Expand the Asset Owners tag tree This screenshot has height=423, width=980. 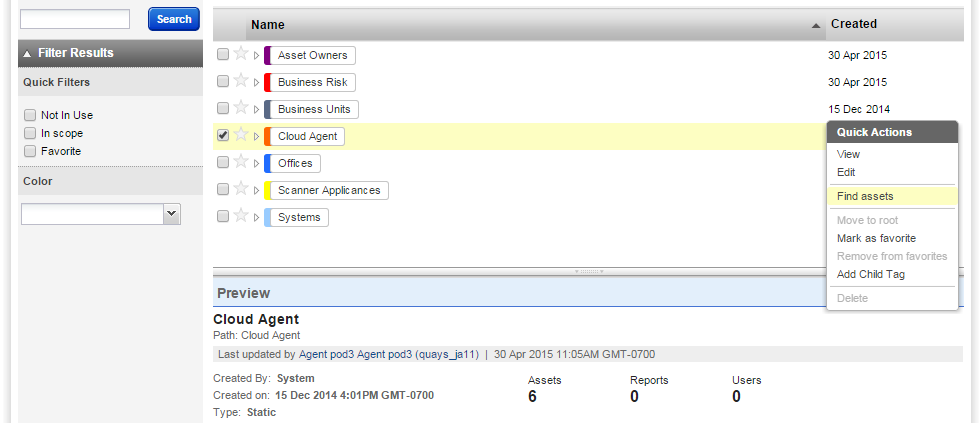[256, 56]
